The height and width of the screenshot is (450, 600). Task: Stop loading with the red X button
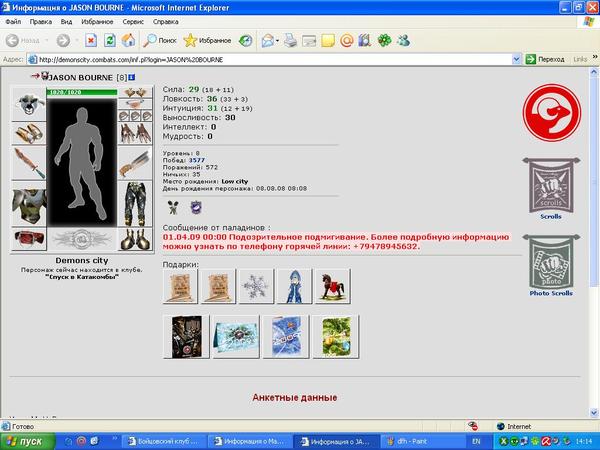(x=91, y=40)
